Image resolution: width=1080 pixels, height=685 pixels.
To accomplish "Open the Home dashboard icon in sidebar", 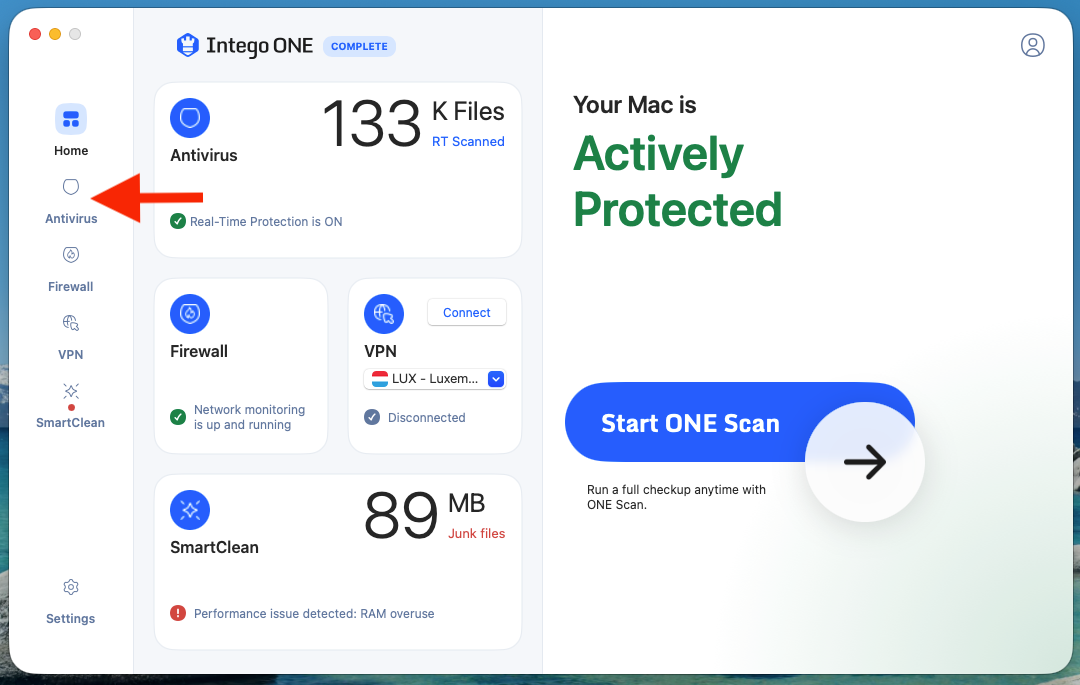I will point(71,119).
